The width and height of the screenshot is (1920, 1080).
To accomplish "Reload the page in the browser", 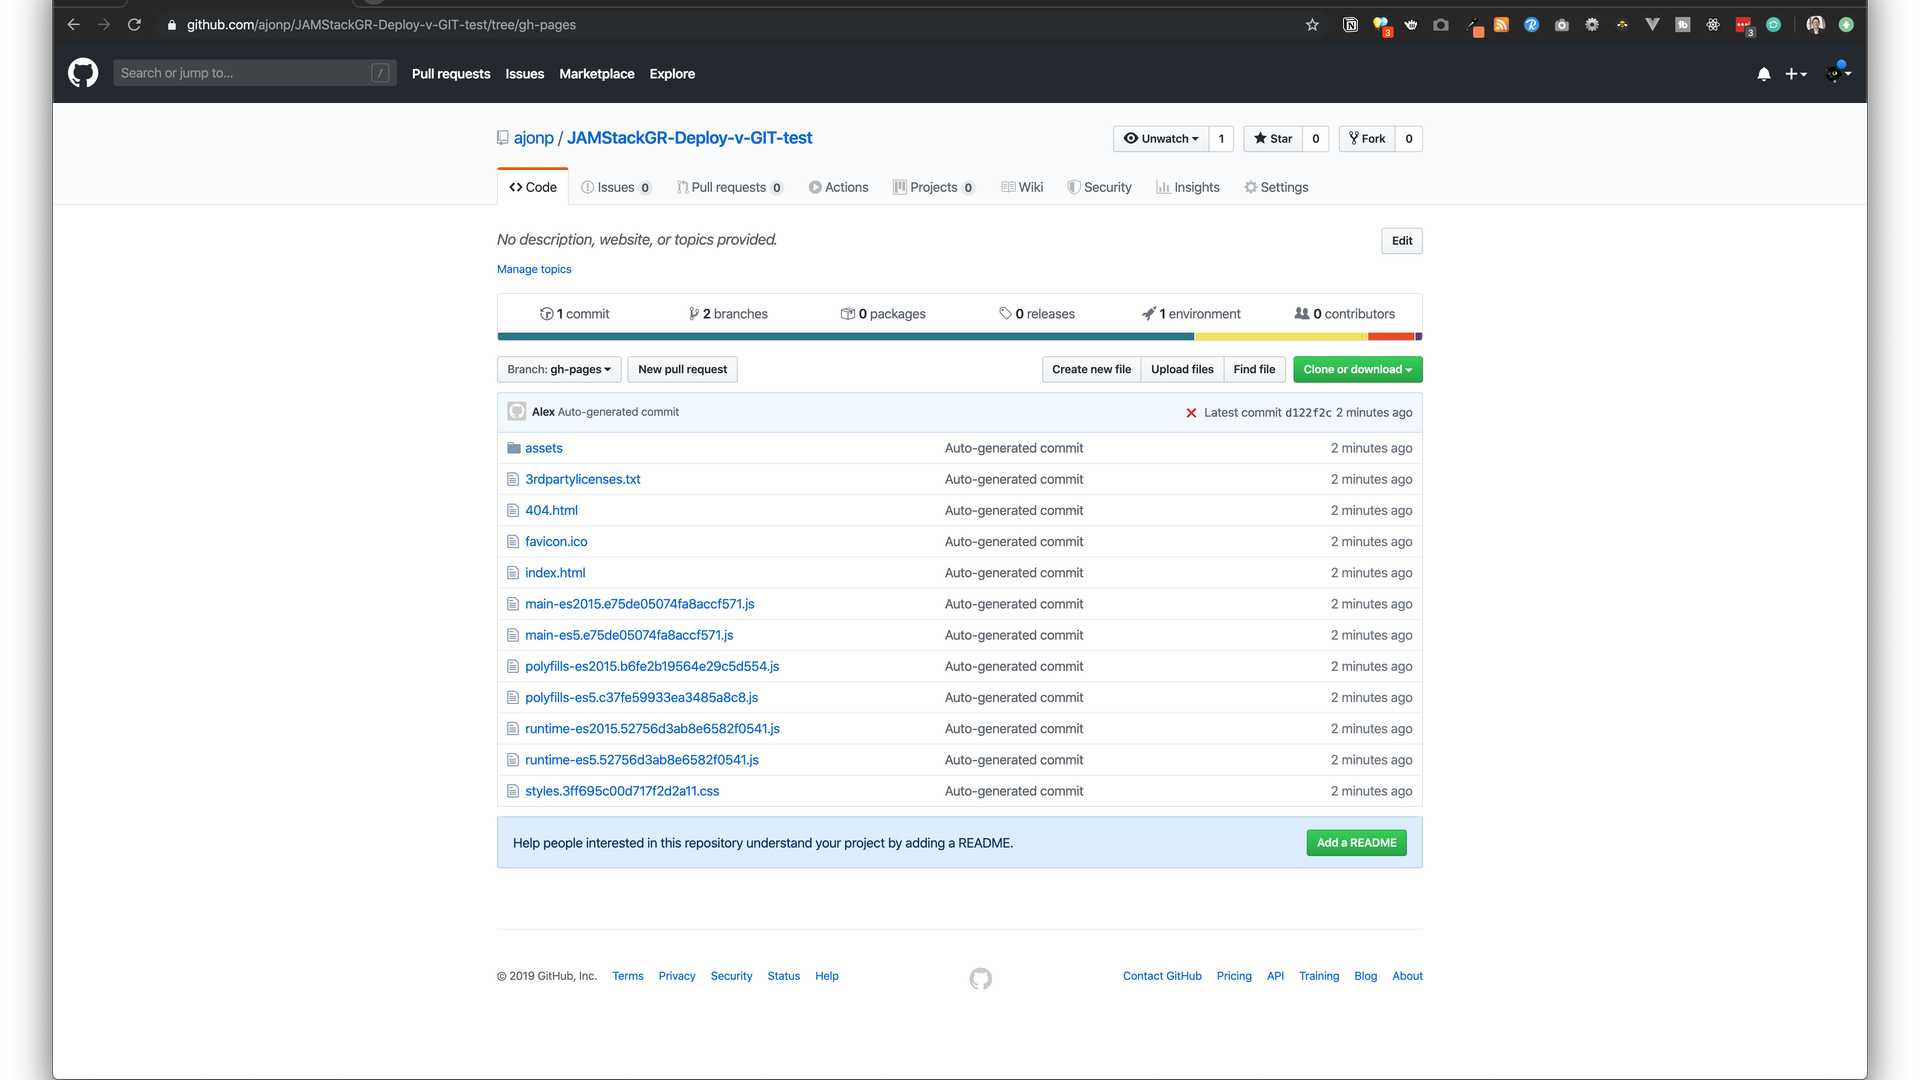I will pyautogui.click(x=134, y=25).
